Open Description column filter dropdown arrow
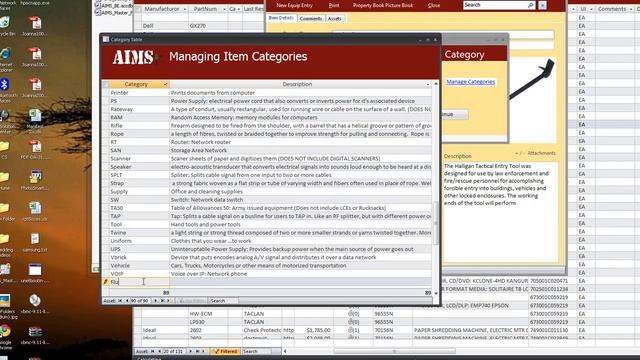This screenshot has height=360, width=640. point(428,84)
